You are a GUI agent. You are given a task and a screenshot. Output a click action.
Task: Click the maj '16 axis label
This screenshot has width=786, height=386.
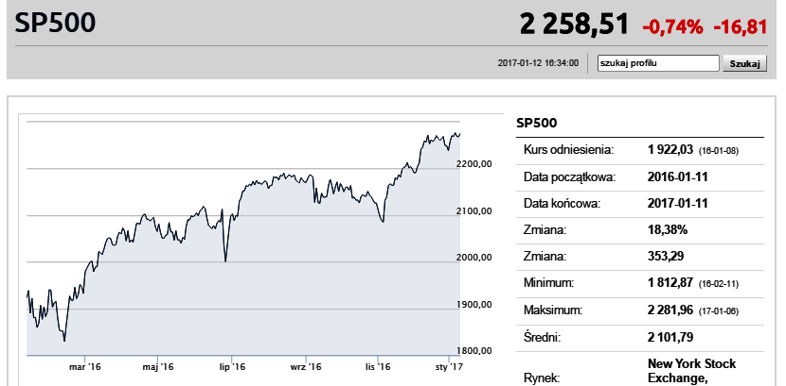(x=158, y=367)
